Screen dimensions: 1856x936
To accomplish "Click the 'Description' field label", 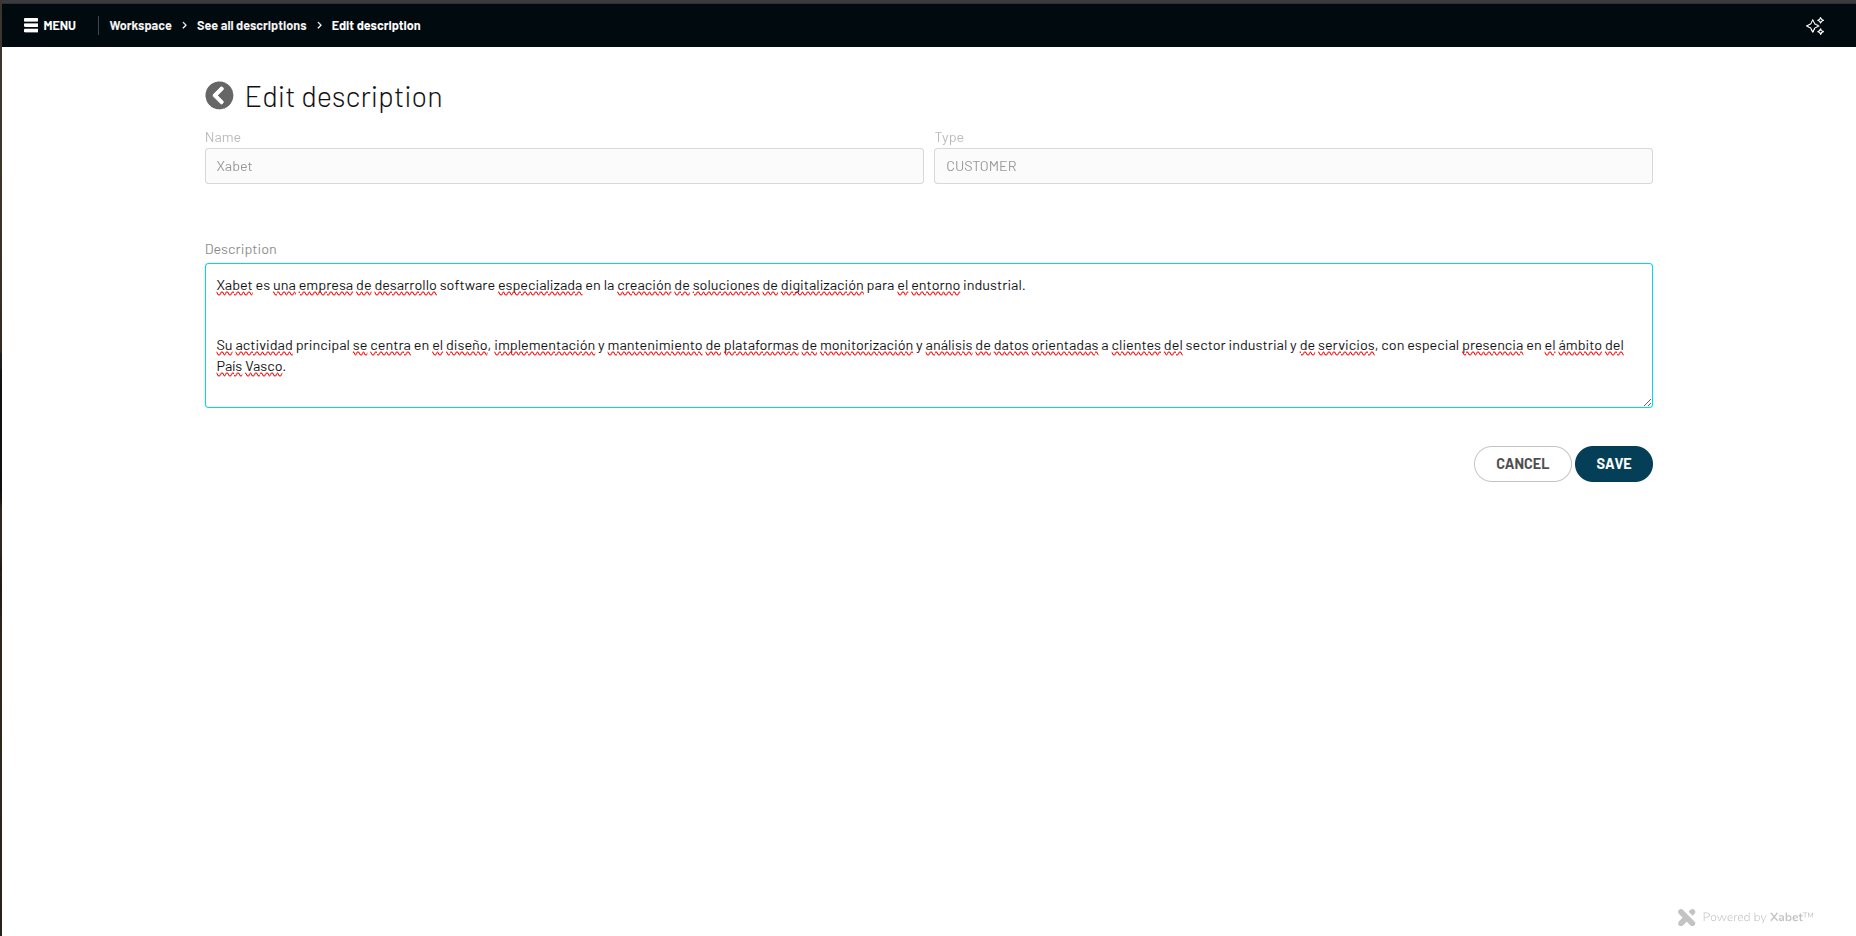I will (x=241, y=249).
